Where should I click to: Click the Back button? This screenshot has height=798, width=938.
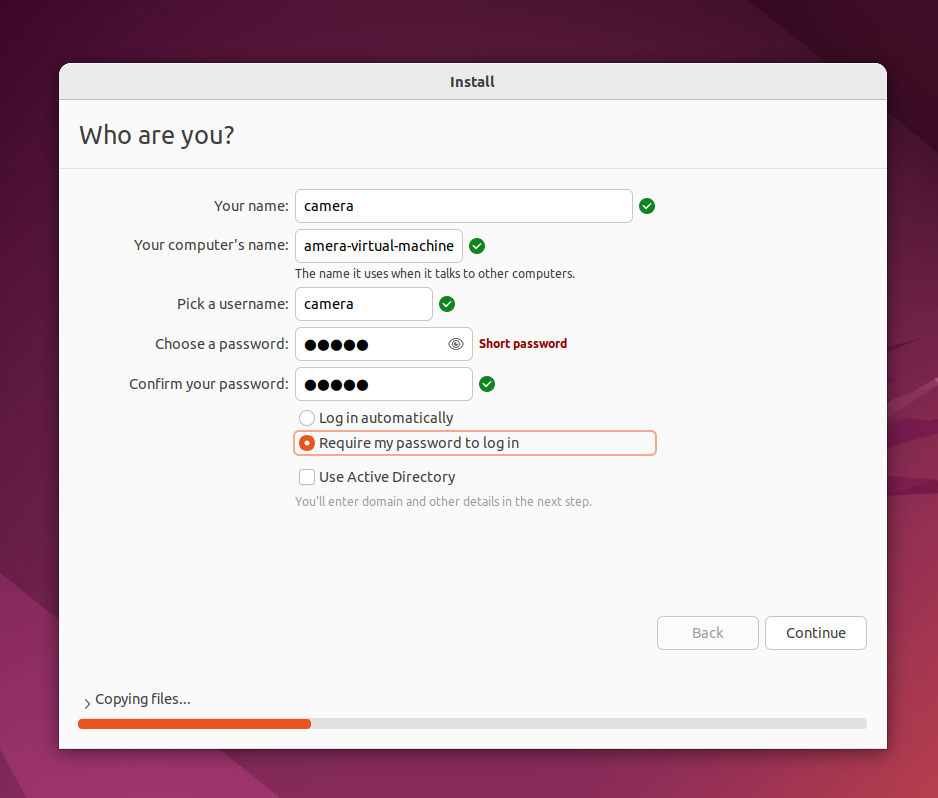(x=708, y=633)
